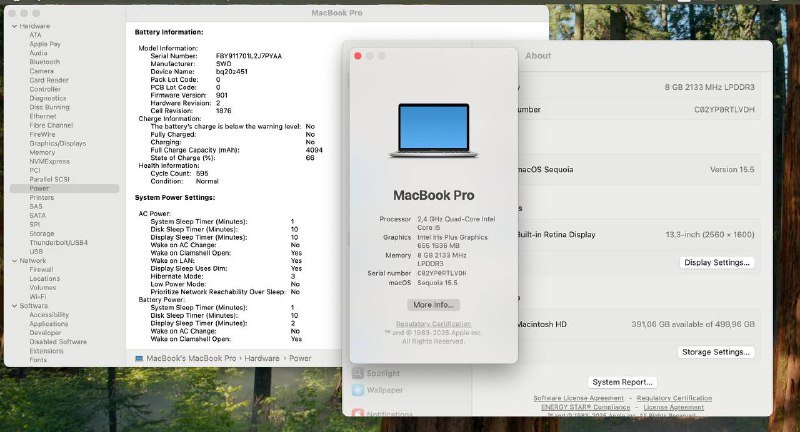Select SATA in the Hardware list
Image resolution: width=800 pixels, height=432 pixels.
click(x=37, y=216)
